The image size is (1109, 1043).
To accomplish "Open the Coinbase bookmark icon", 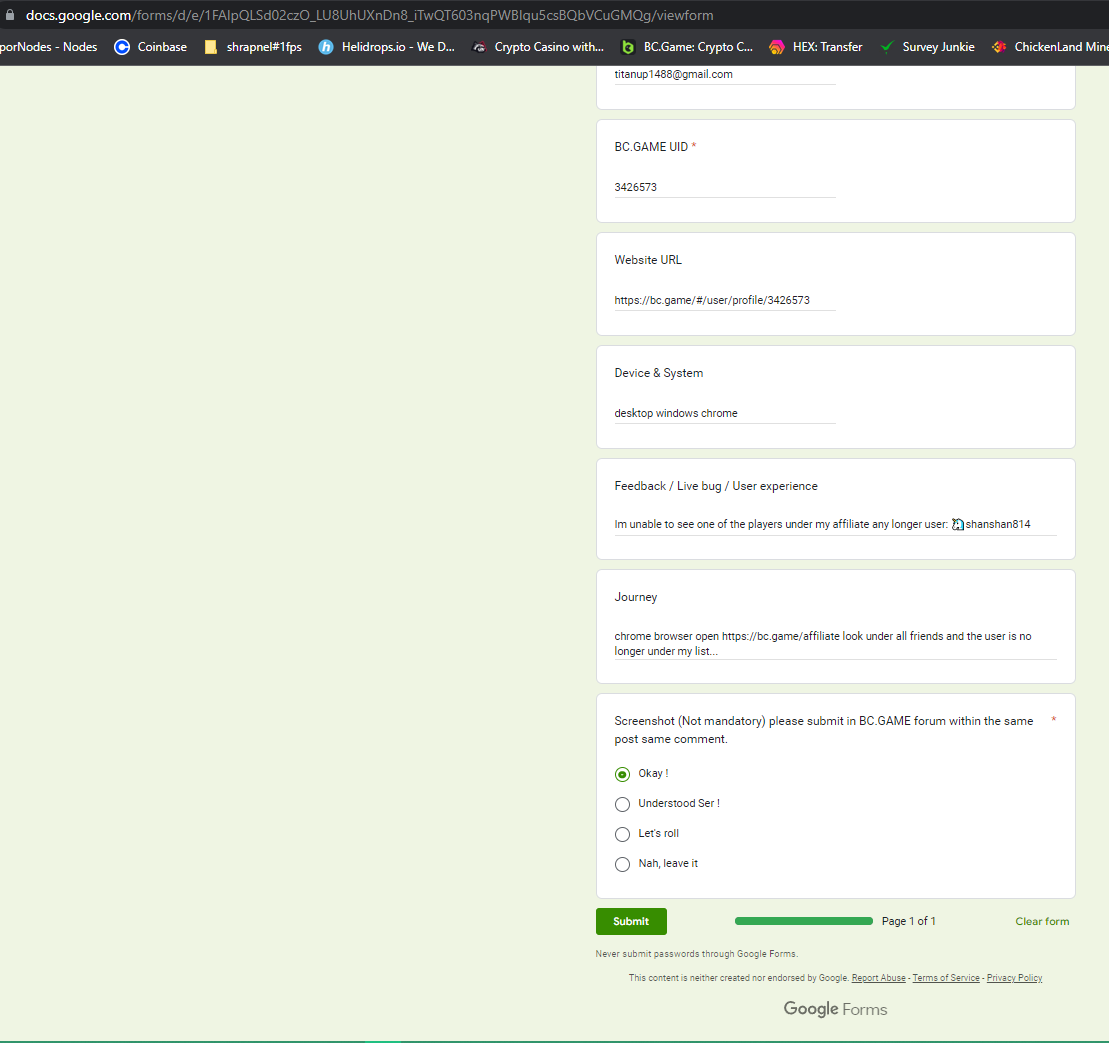I will tap(122, 47).
